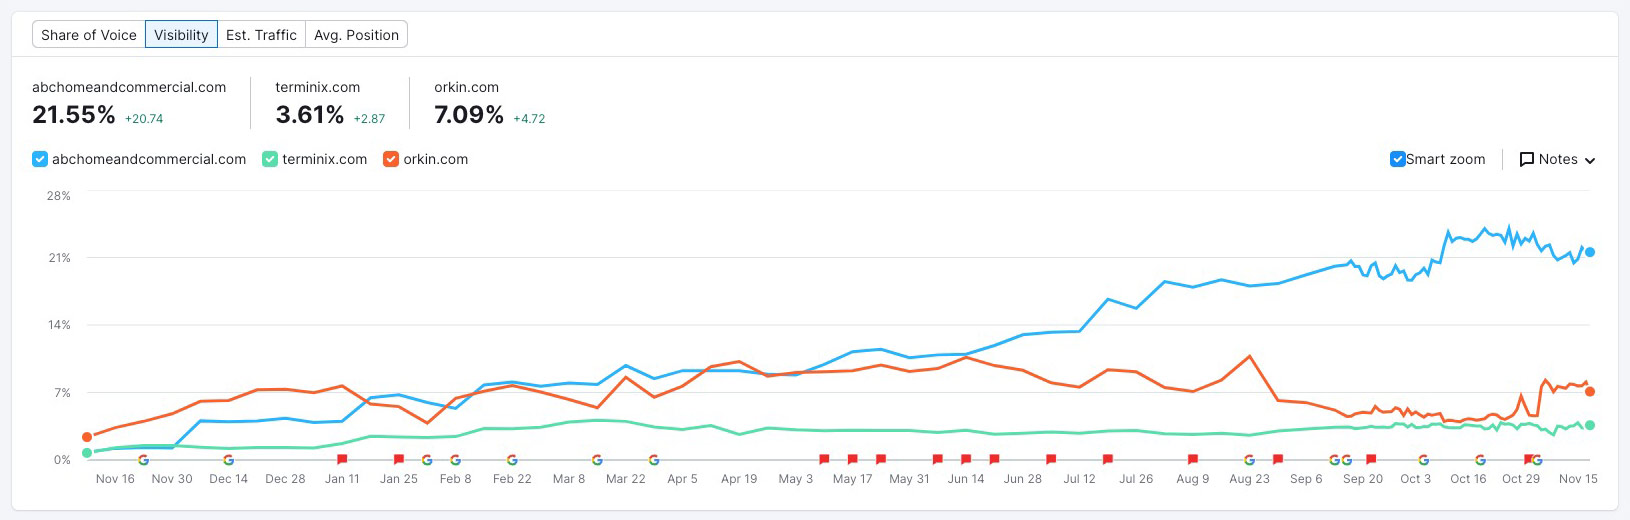Click the red note flag above Jan 11
This screenshot has width=1630, height=520.
342,459
